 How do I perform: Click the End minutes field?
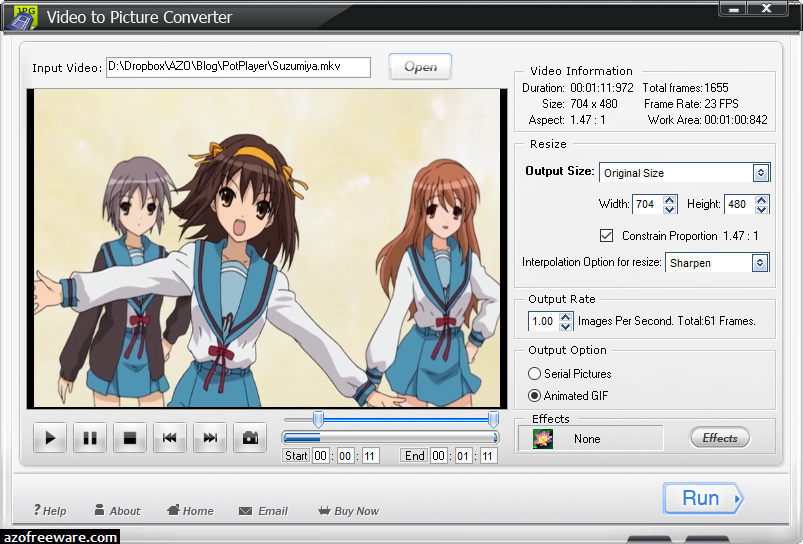tap(463, 456)
